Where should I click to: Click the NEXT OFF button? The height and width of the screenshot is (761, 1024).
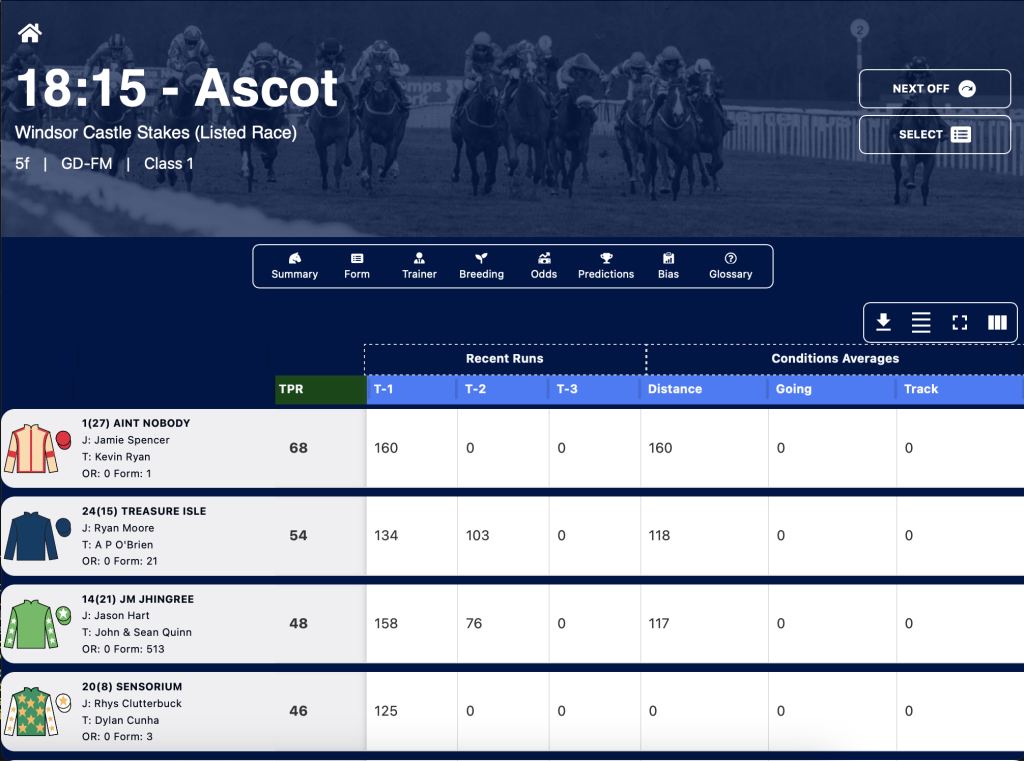[935, 88]
